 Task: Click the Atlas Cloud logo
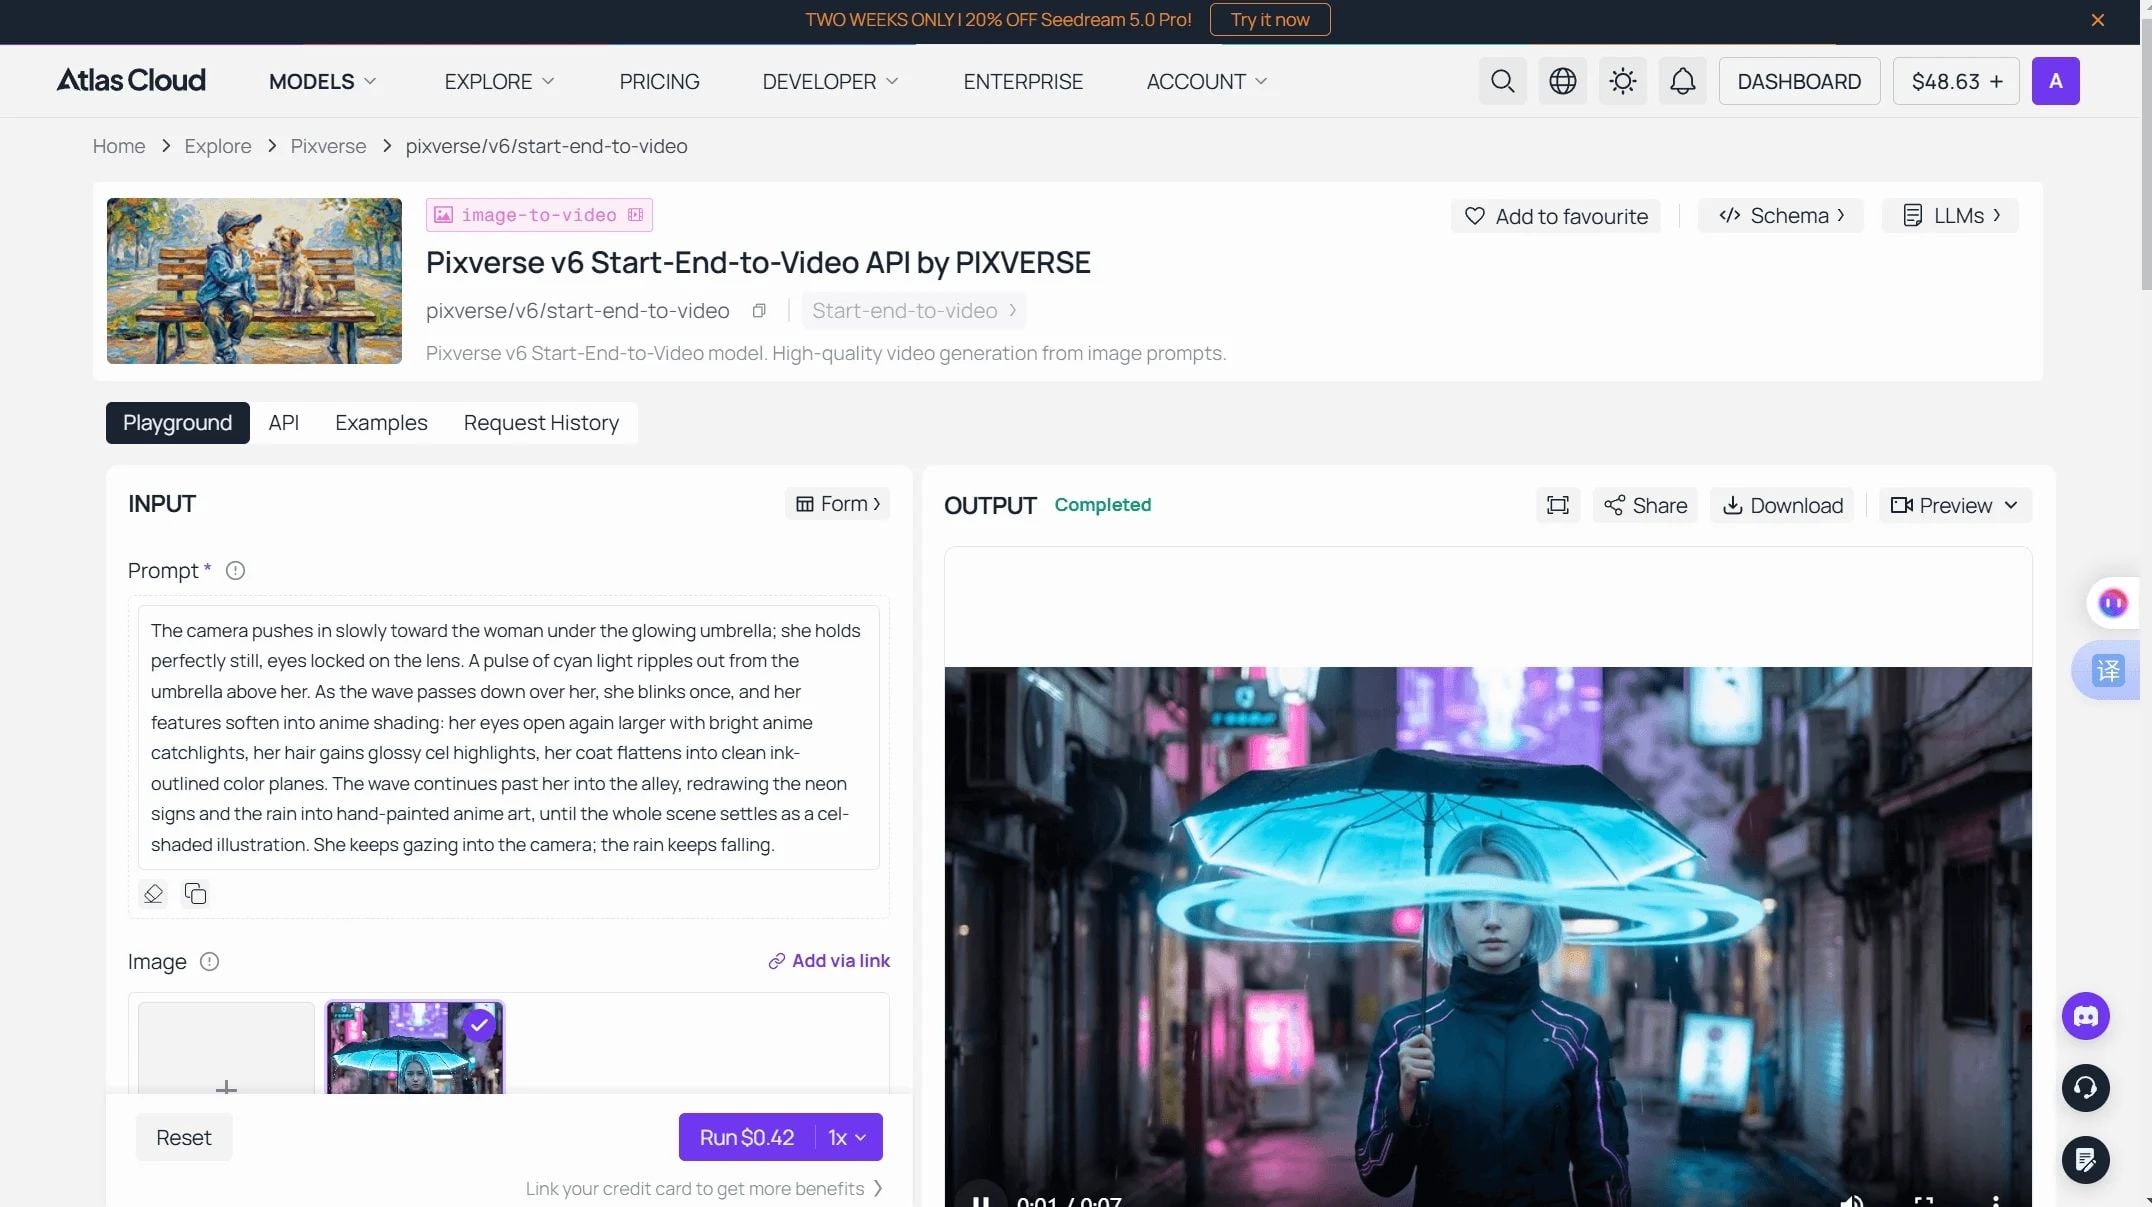coord(131,80)
